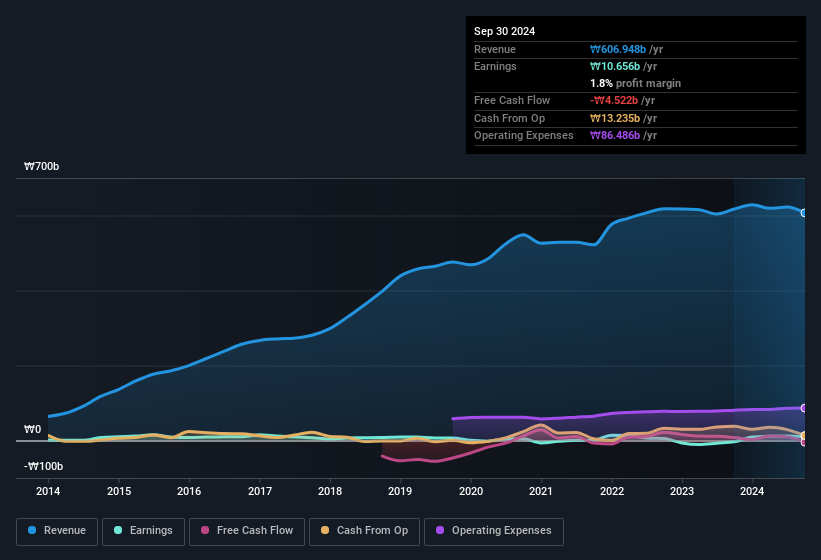This screenshot has width=821, height=560.
Task: Click the 2022 x-axis label
Action: pos(612,491)
